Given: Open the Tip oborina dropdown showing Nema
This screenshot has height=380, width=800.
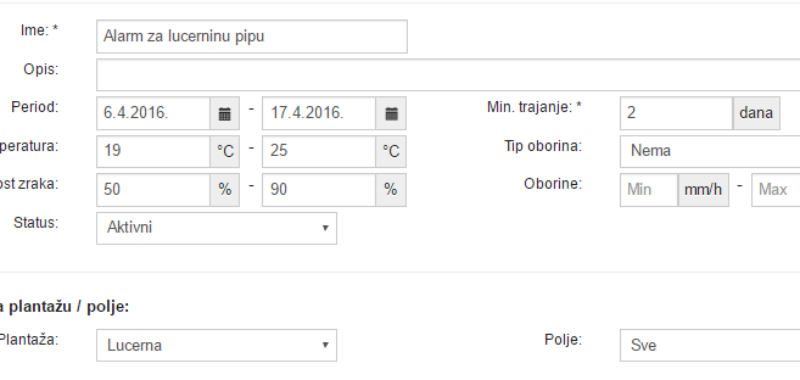Looking at the screenshot, I should [710, 151].
